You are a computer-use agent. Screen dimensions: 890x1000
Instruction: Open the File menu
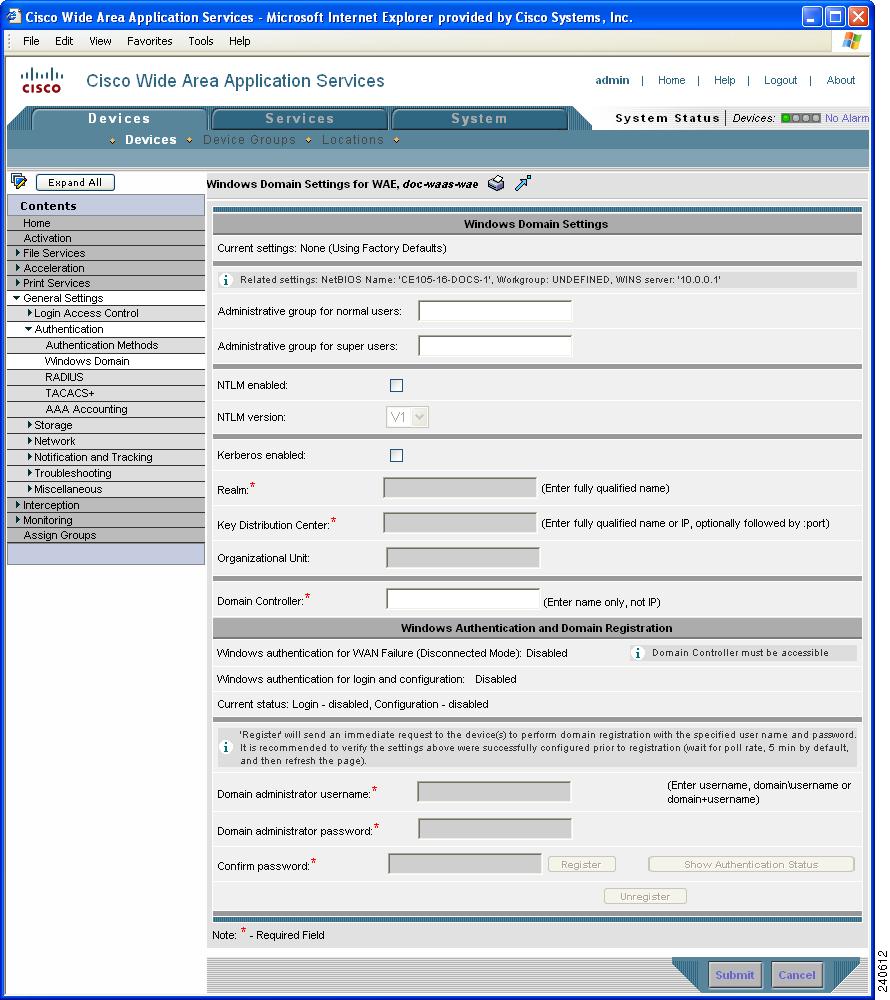tap(31, 41)
